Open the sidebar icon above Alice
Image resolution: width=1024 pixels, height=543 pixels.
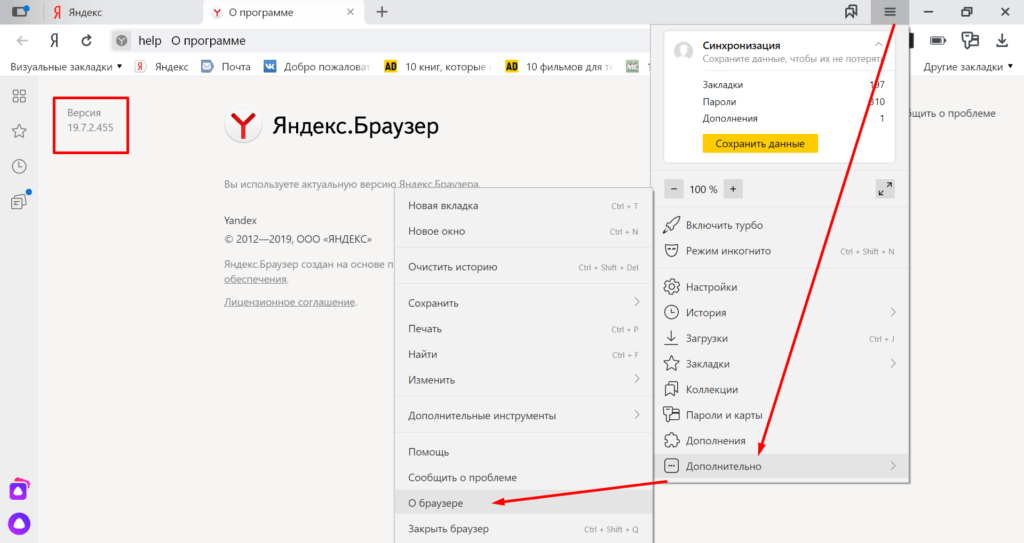[19, 489]
